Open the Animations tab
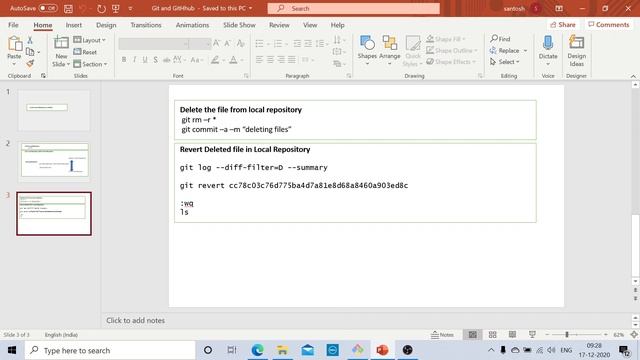 click(192, 25)
